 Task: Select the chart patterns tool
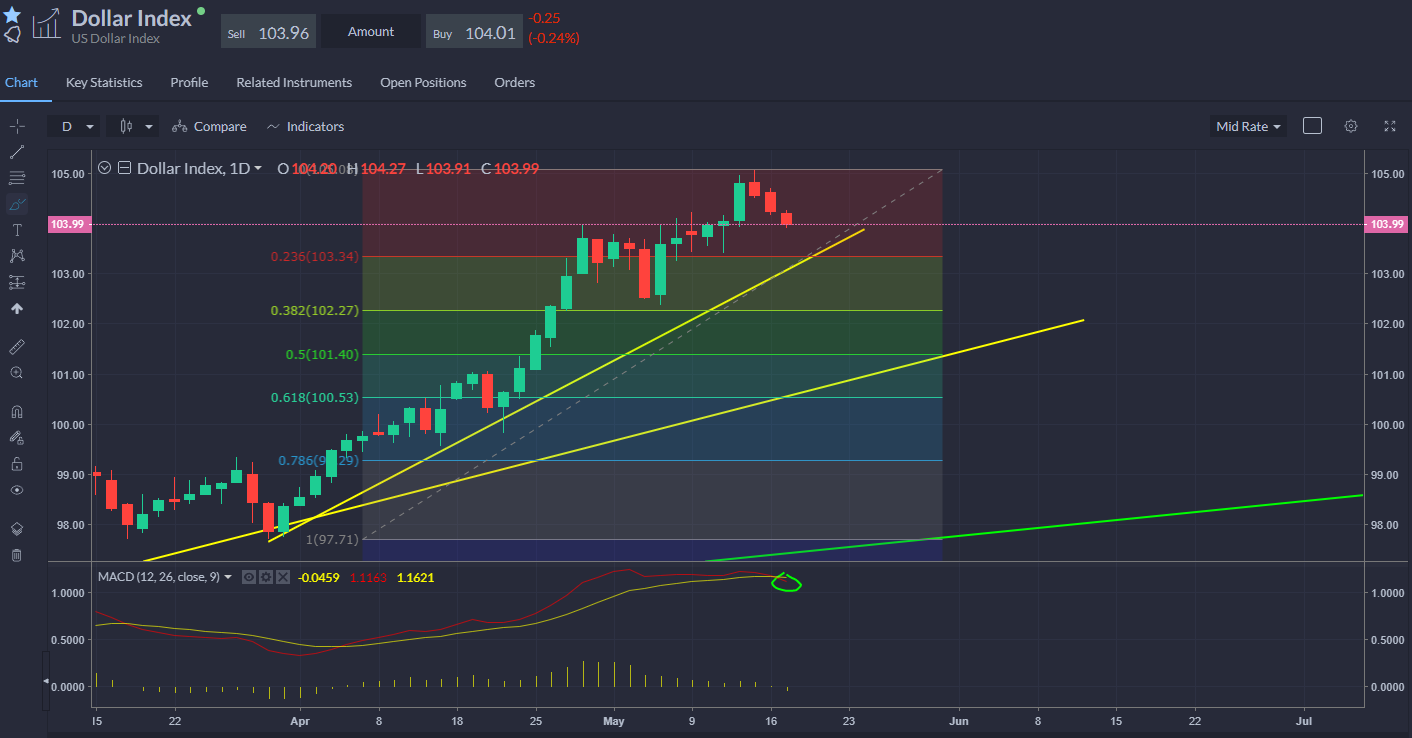coord(17,256)
